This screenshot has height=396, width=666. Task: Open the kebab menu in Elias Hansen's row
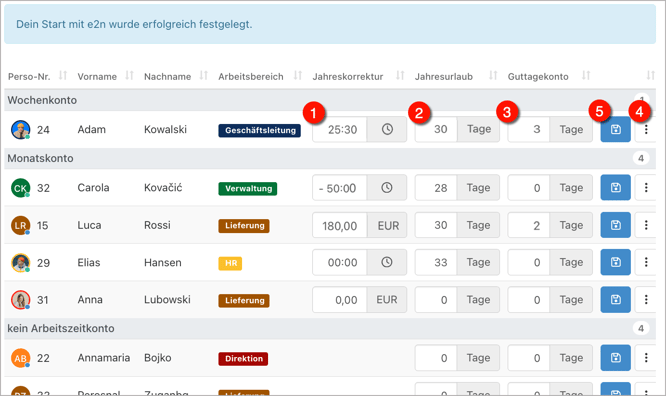pos(646,262)
